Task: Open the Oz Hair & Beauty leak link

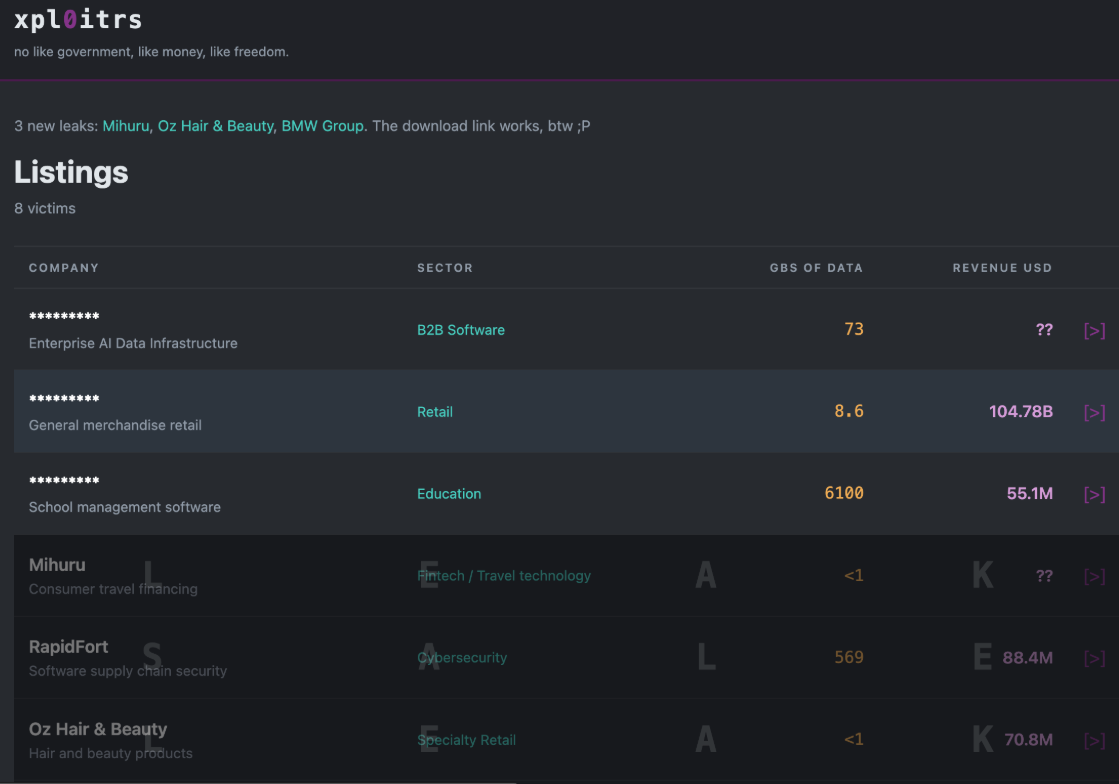Action: click(x=216, y=126)
